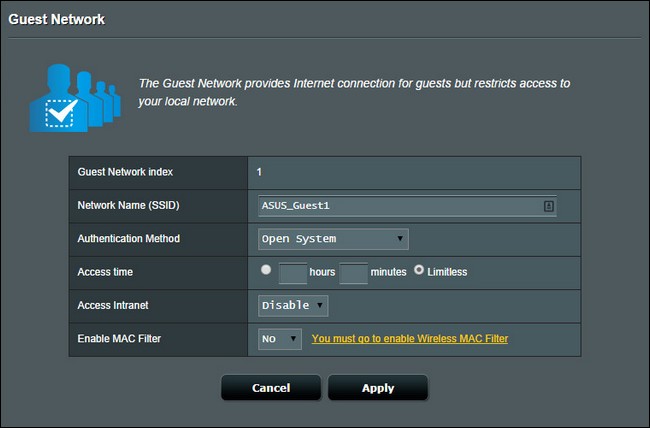Expand the Access Intranet Disable dropdown
The width and height of the screenshot is (650, 428).
293,306
